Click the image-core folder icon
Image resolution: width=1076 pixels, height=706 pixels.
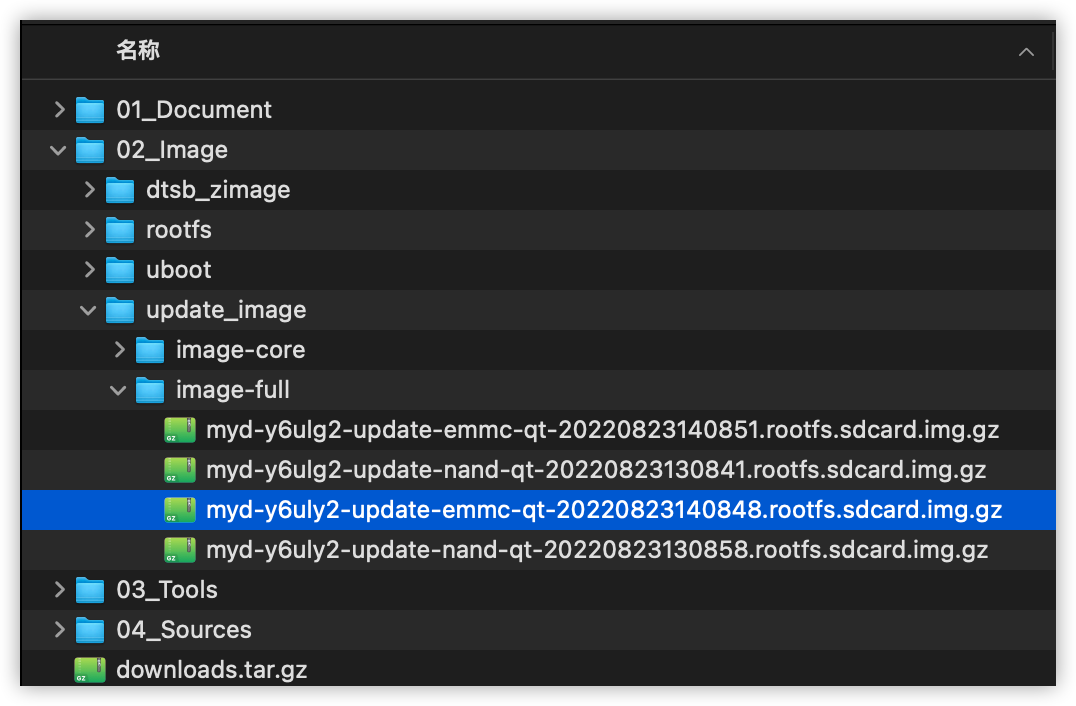[150, 350]
